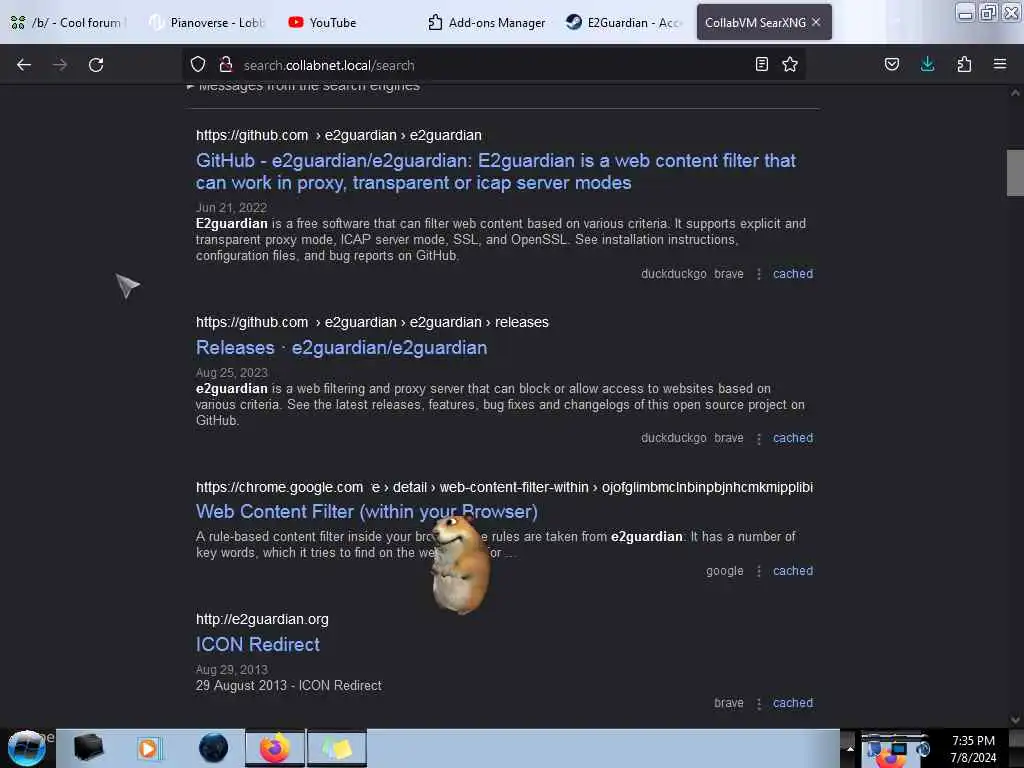The height and width of the screenshot is (768, 1024).
Task: Toggle reader view in address bar
Action: (761, 65)
